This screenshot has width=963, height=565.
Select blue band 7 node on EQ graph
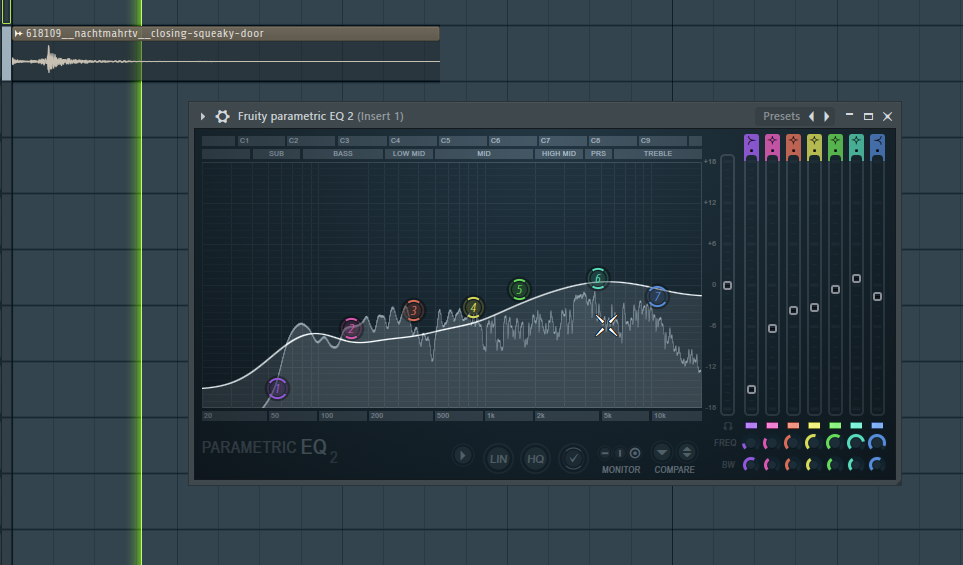[657, 297]
